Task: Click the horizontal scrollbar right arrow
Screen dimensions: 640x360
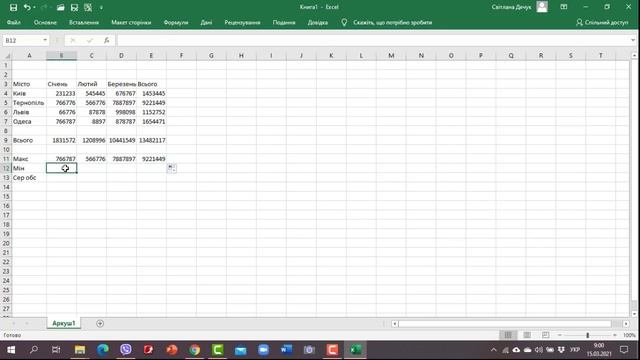Action: pyautogui.click(x=626, y=324)
